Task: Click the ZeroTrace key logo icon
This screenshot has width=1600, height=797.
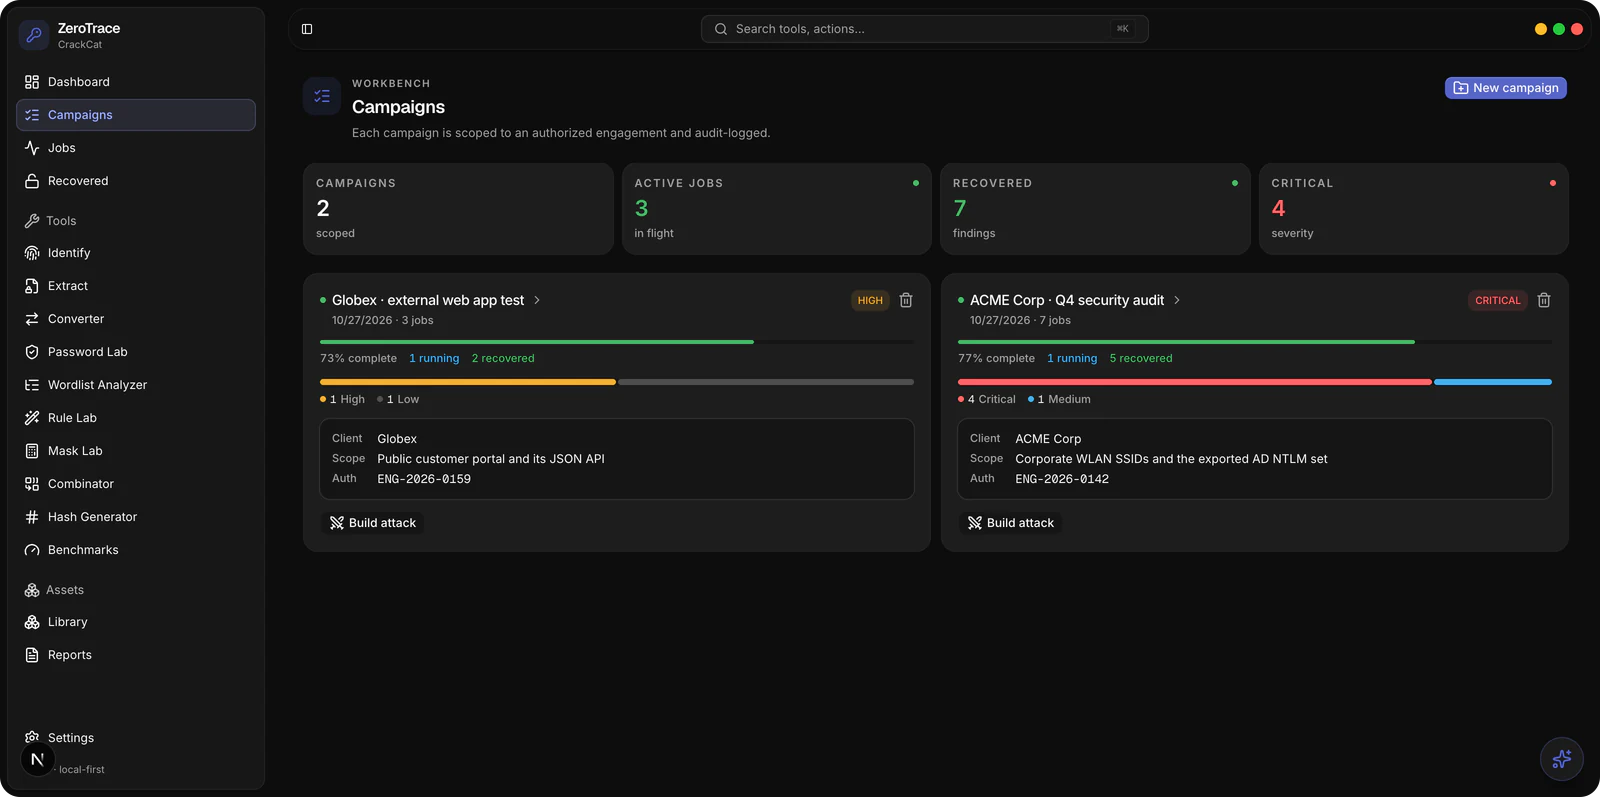Action: click(33, 35)
